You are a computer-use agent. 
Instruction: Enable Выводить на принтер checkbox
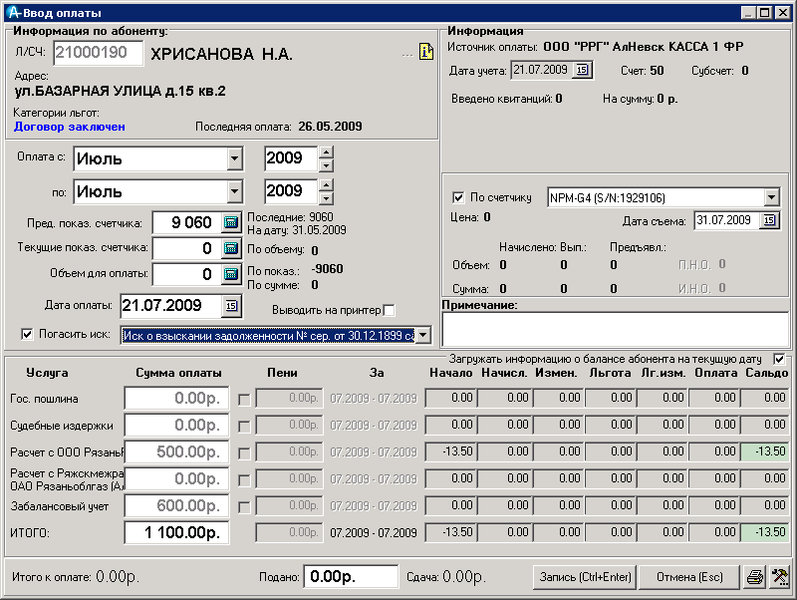click(390, 310)
